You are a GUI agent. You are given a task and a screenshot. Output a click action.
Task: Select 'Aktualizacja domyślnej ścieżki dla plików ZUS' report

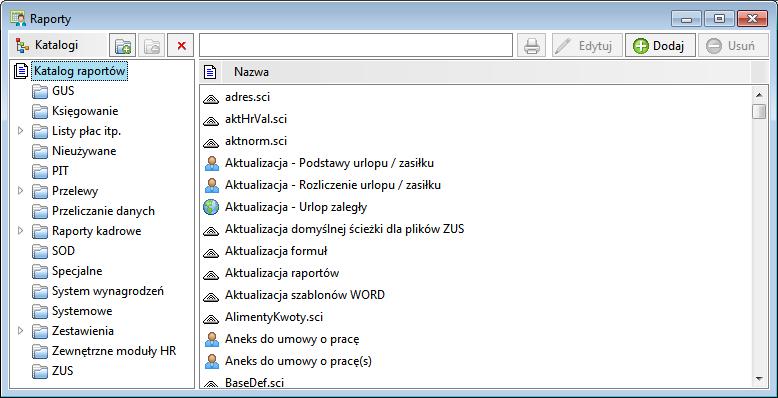point(344,229)
